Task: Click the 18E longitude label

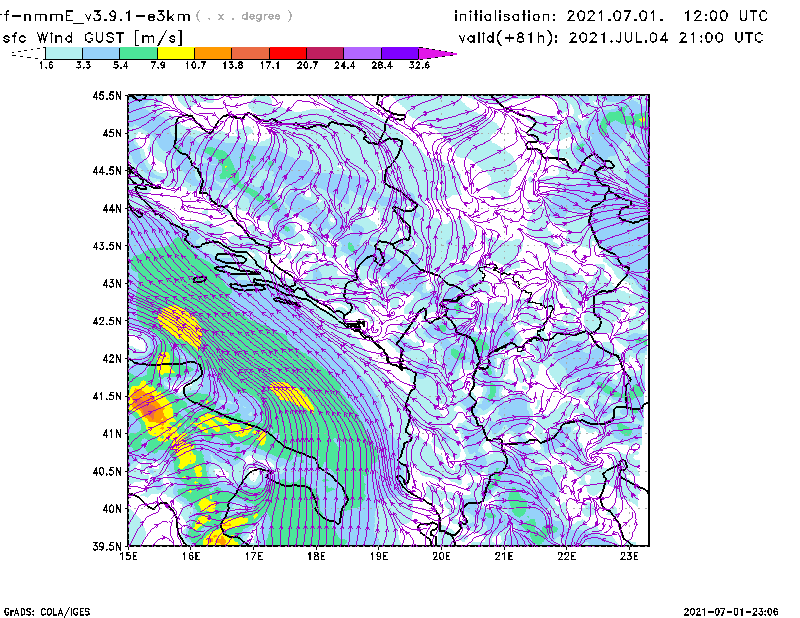Action: coord(316,556)
